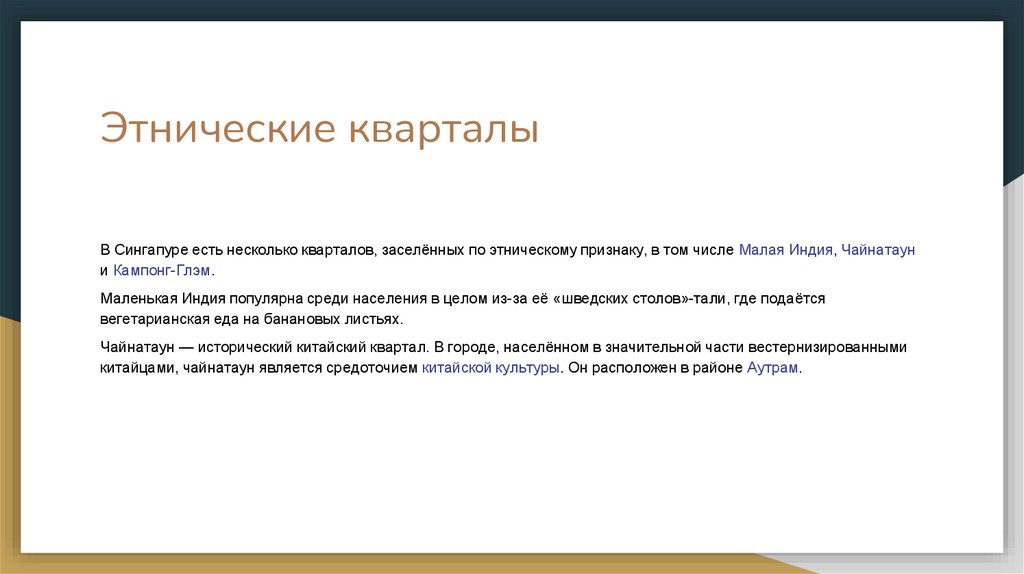Open the Малая Индия link
Screen dimensions: 1024x574
click(786, 250)
